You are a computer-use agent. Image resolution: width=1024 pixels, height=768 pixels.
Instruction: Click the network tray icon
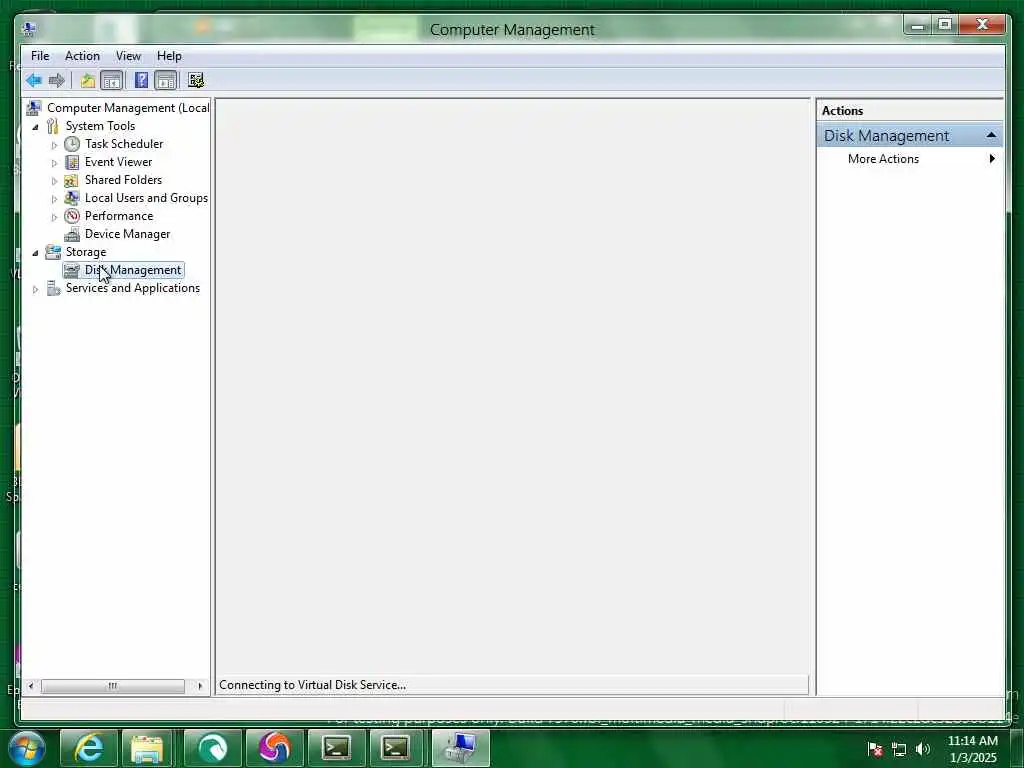tap(899, 749)
